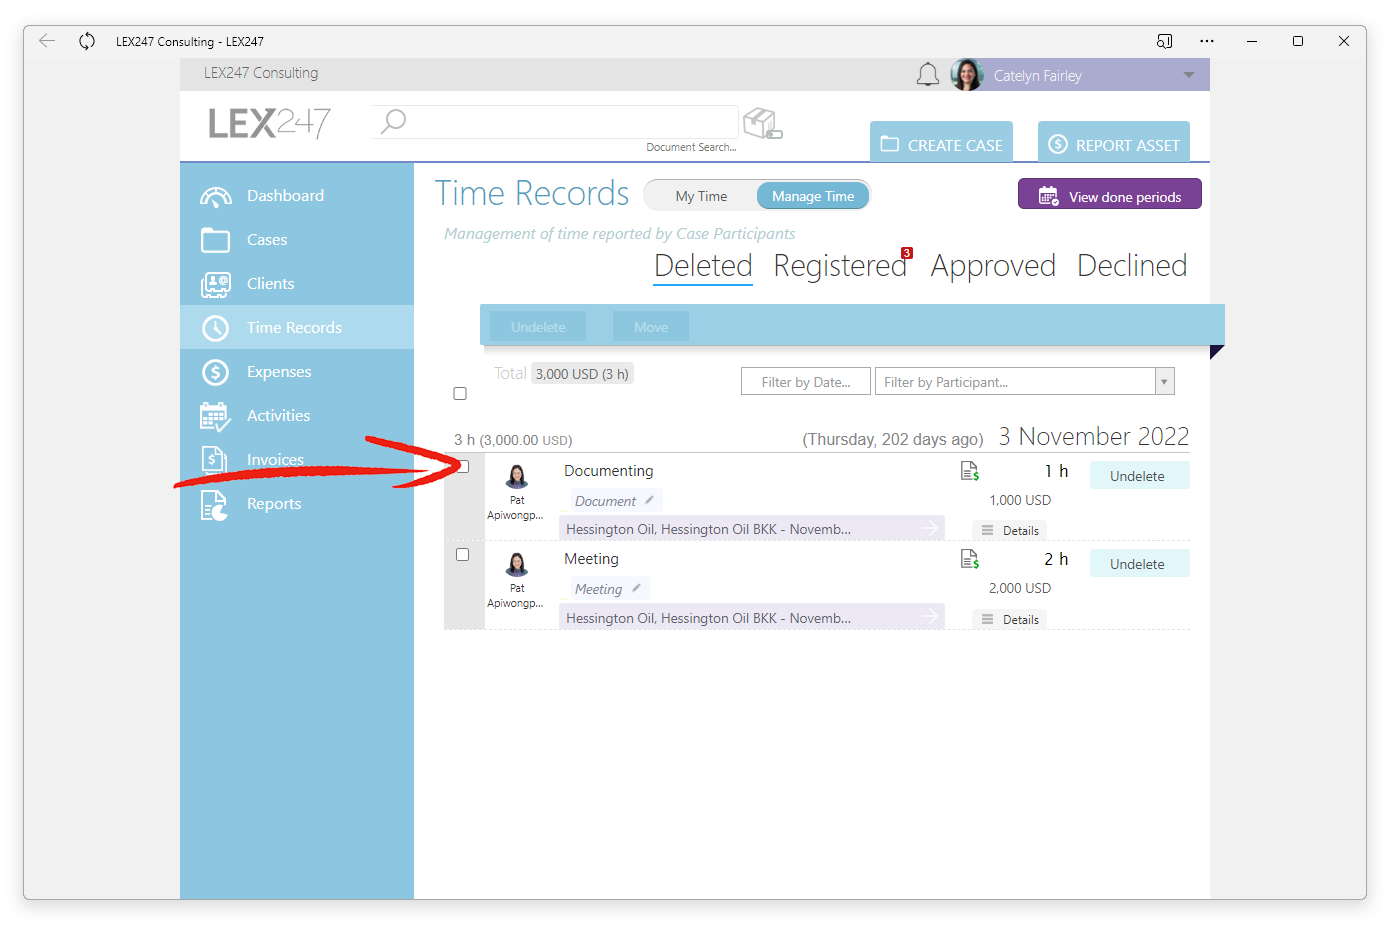
Task: Click the toolbar Undelete button
Action: pos(538,327)
